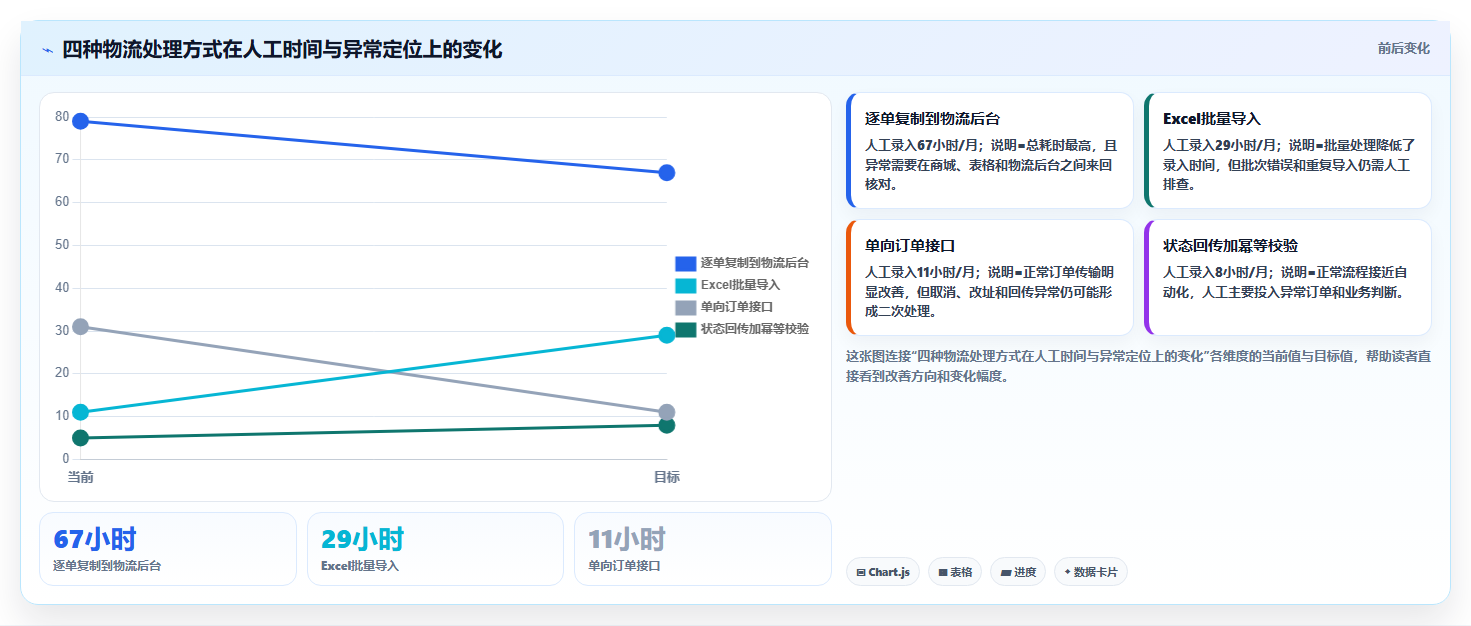The width and height of the screenshot is (1471, 626).
Task: Click the 数据卡片 tag chip
Action: [1091, 572]
